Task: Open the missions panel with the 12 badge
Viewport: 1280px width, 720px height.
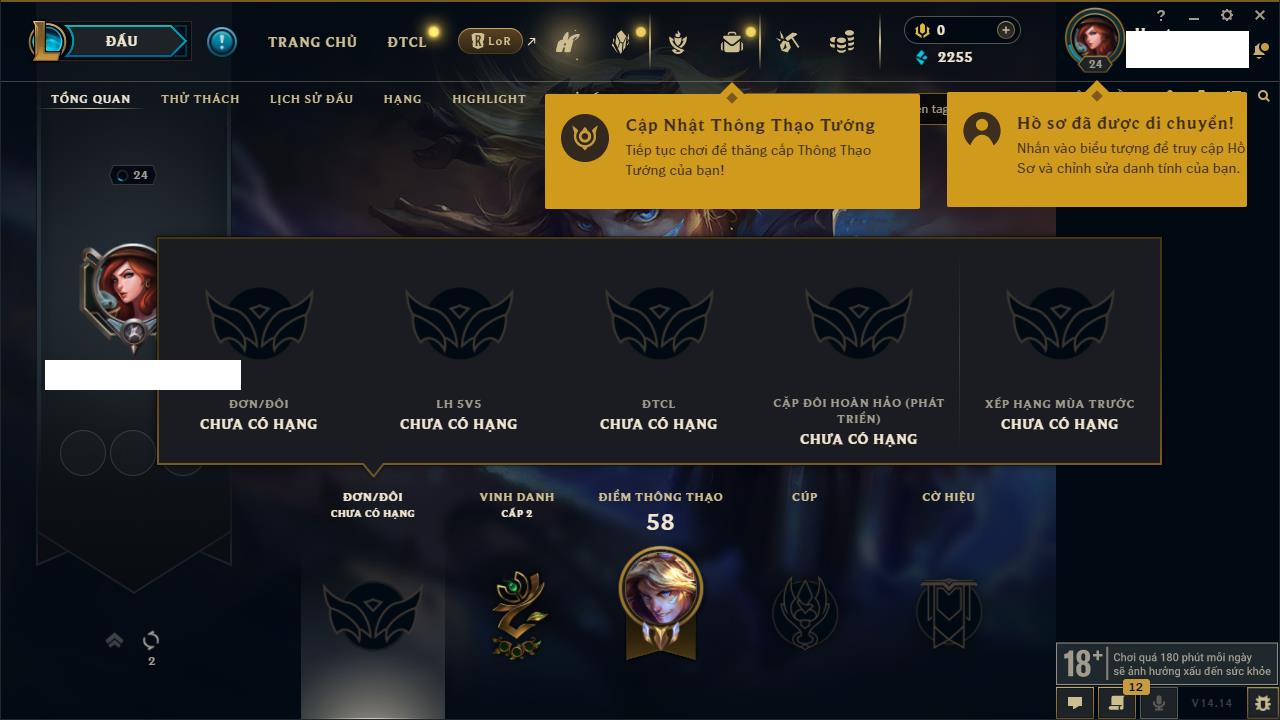Action: pos(1116,702)
